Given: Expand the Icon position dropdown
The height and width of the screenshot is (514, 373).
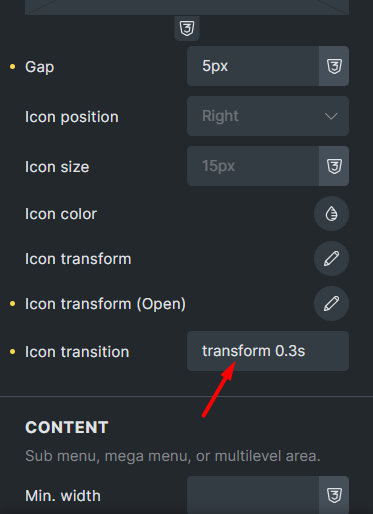Looking at the screenshot, I should click(x=268, y=116).
